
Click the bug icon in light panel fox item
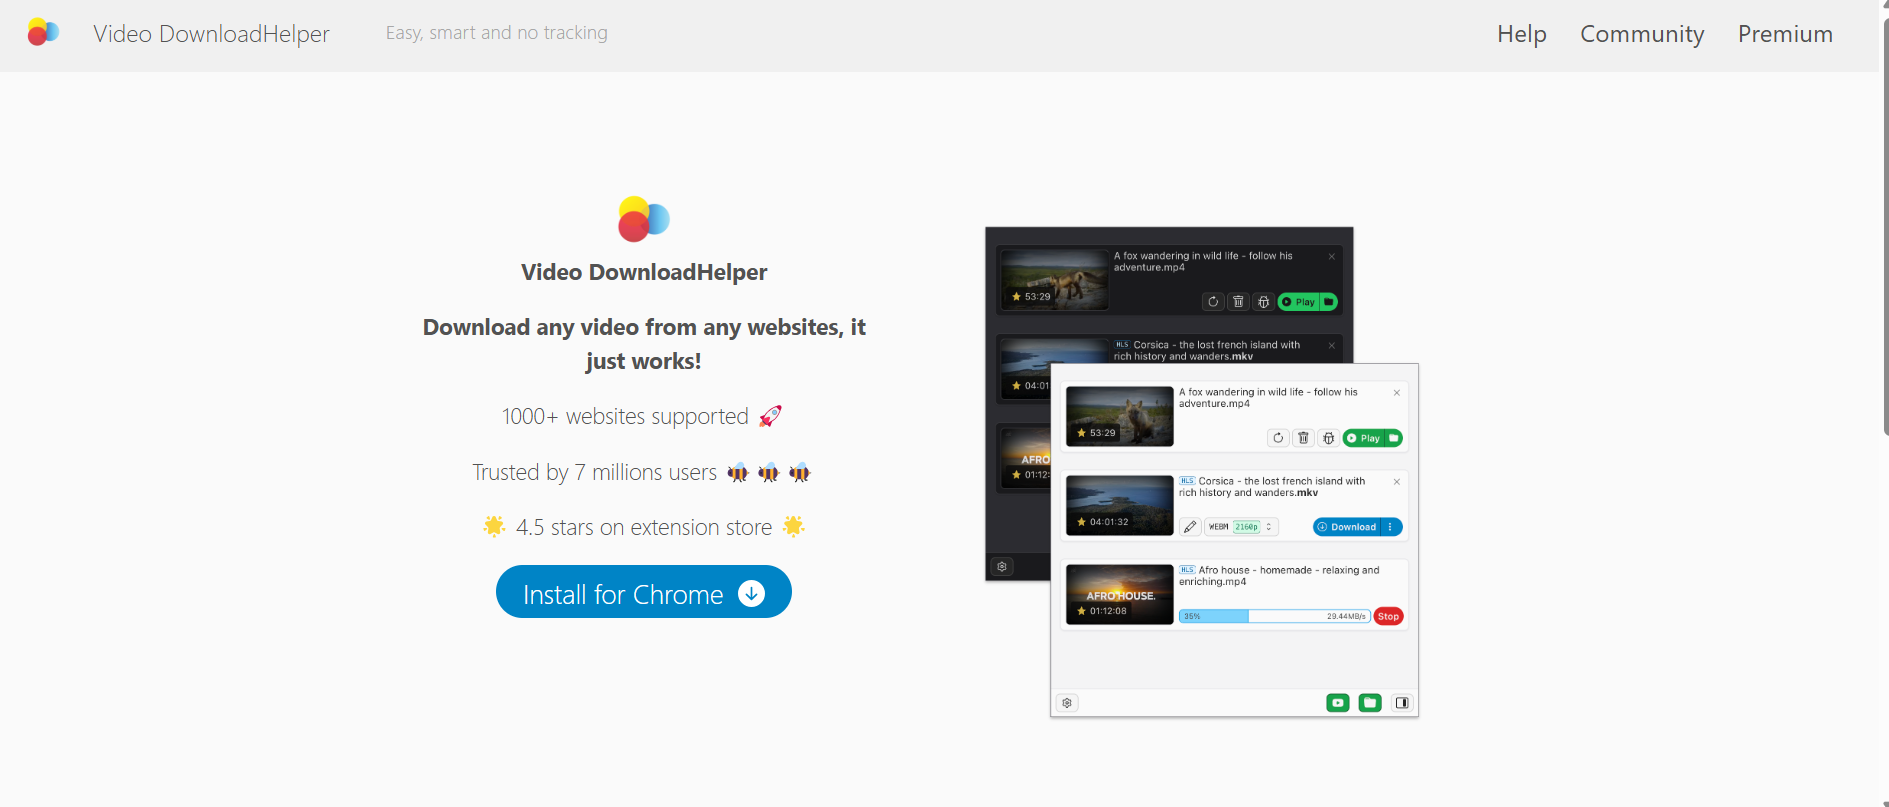[x=1328, y=438]
